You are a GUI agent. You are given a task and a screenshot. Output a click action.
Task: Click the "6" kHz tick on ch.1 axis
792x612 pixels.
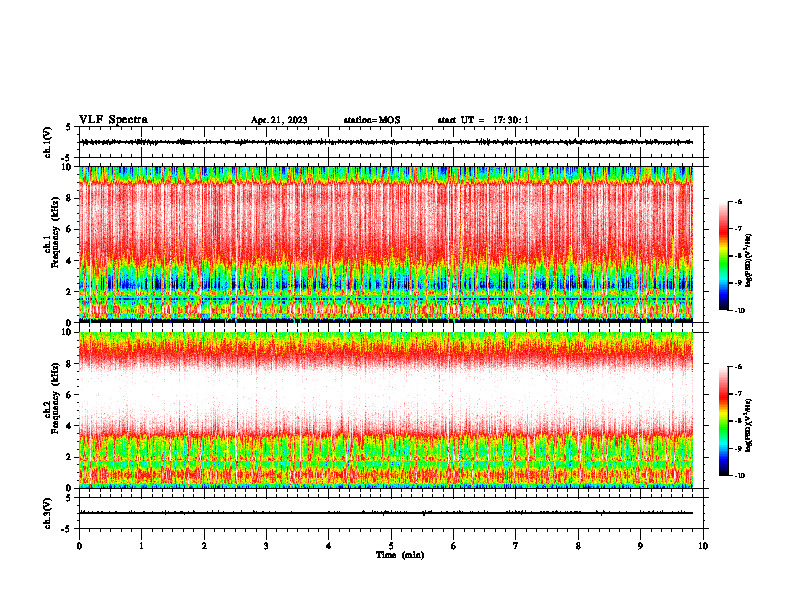coord(69,230)
